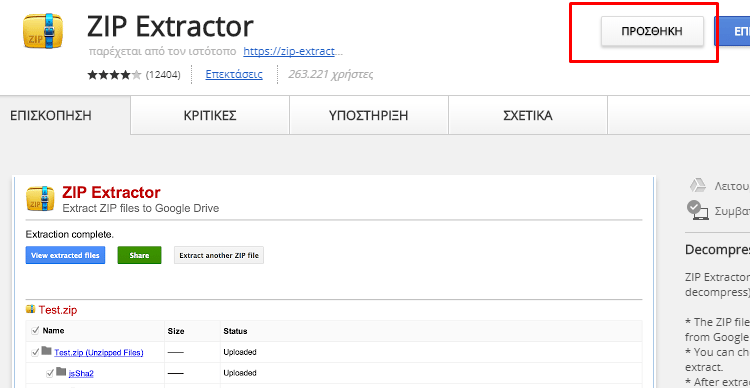Image resolution: width=750 pixels, height=388 pixels.
Task: Click the small zip icon beside Test.zip
Action: [31, 309]
